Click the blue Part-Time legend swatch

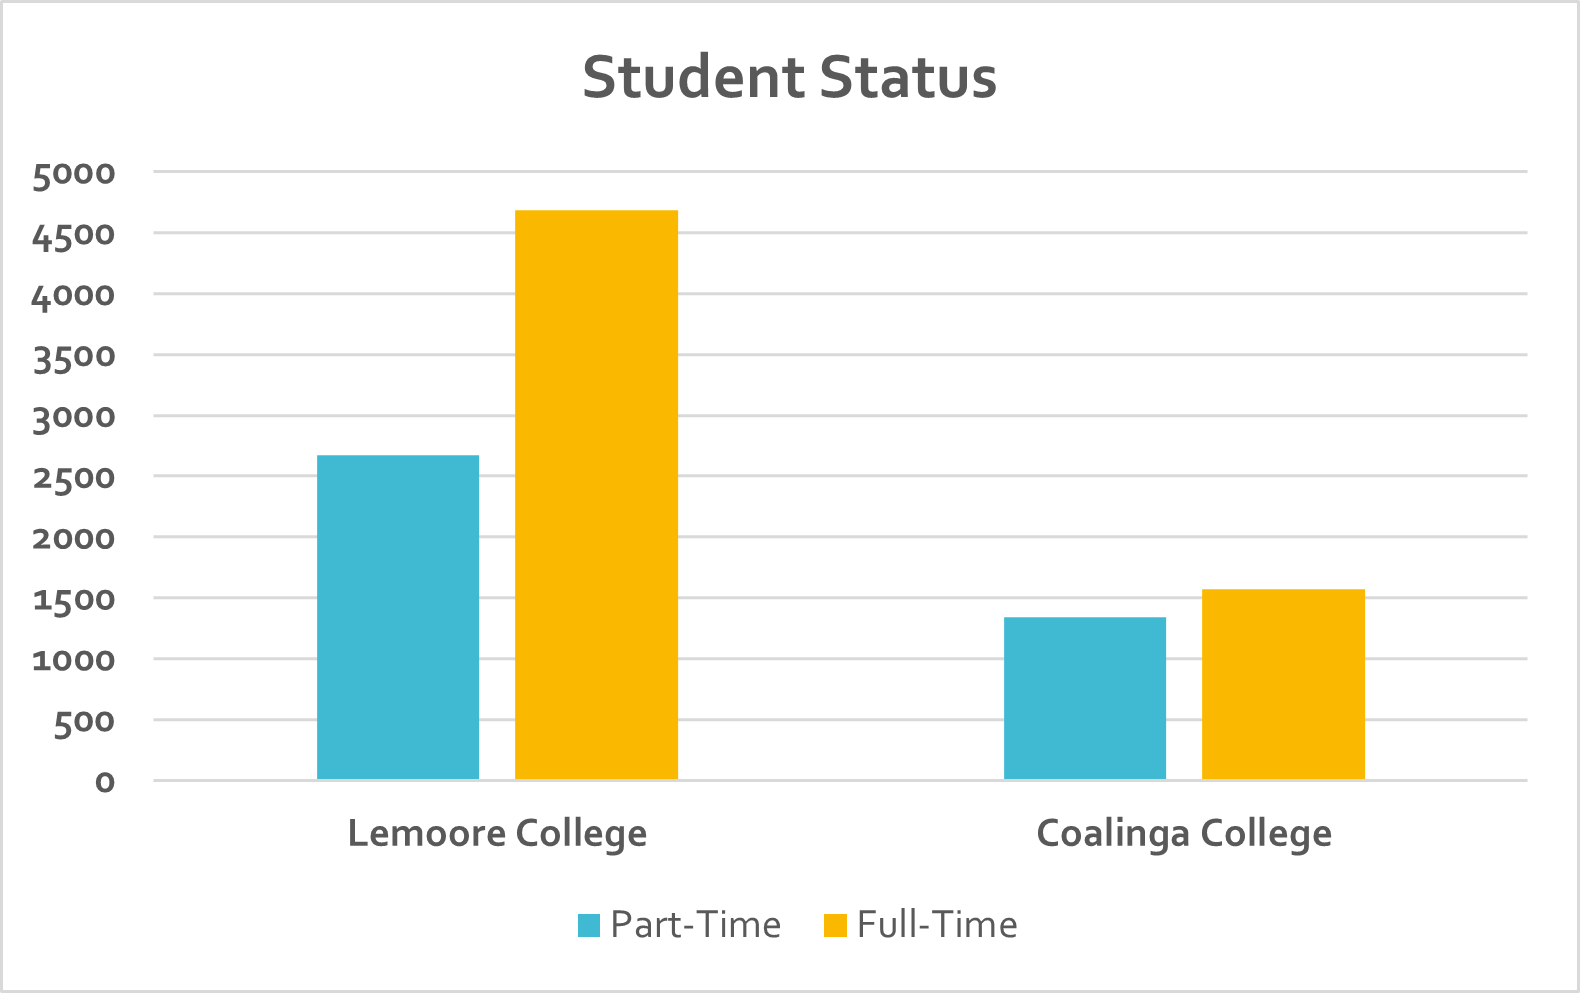point(589,926)
